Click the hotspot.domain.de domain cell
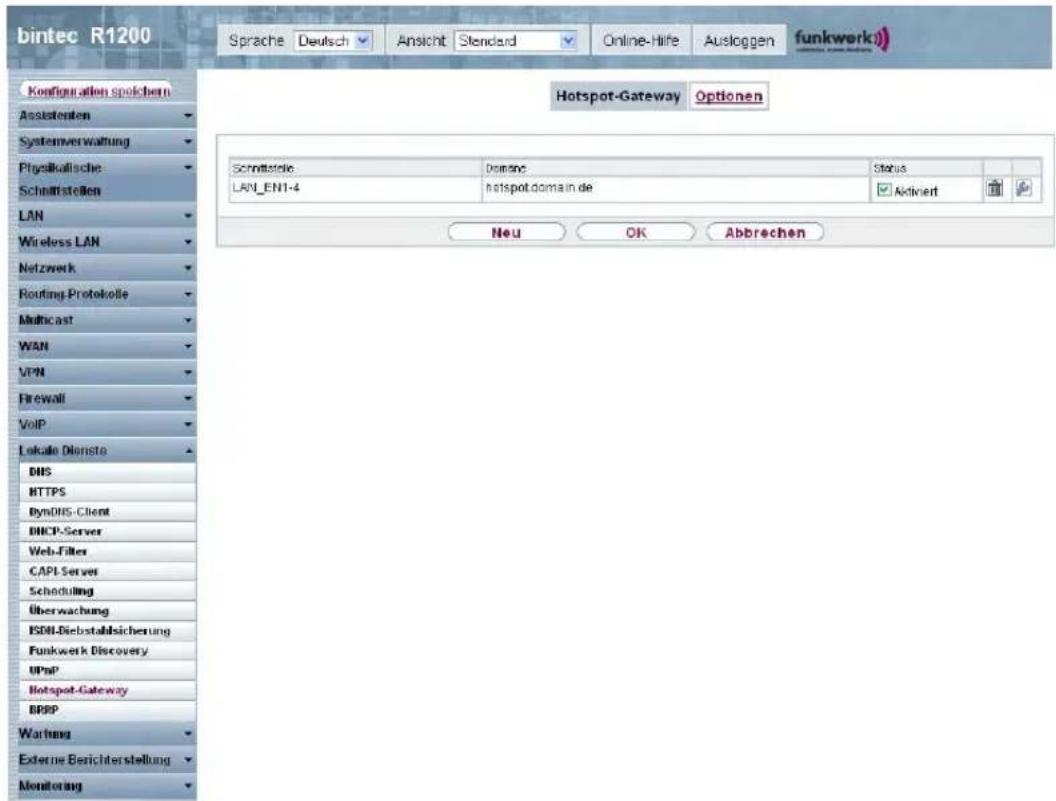The height and width of the screenshot is (801, 1056). 676,189
